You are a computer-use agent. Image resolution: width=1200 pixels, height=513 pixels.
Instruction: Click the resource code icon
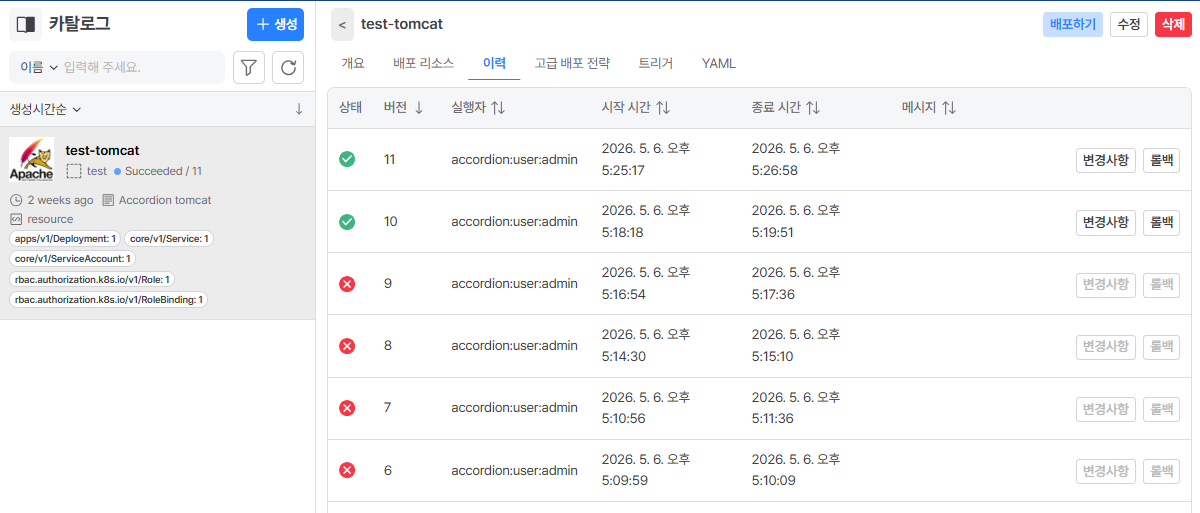point(16,219)
